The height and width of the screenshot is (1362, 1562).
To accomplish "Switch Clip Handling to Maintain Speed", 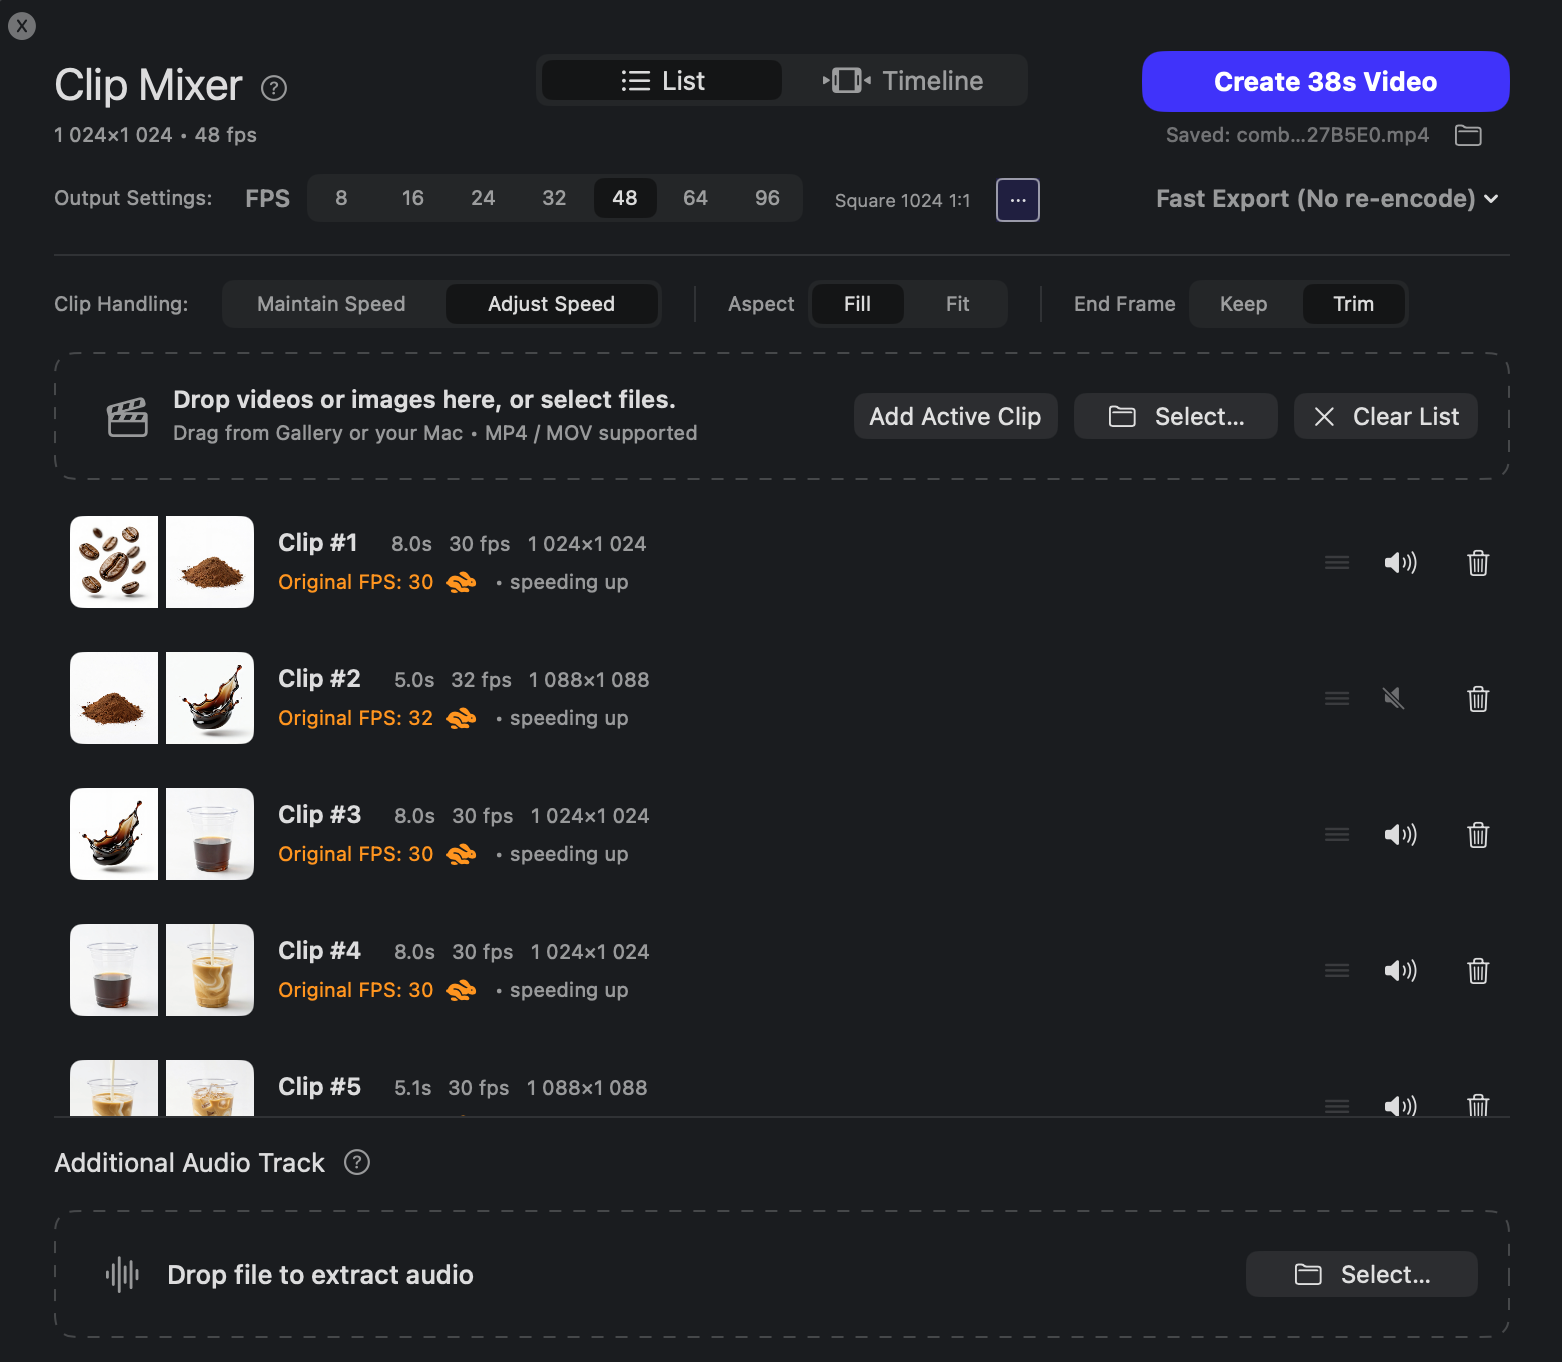I will [x=331, y=303].
